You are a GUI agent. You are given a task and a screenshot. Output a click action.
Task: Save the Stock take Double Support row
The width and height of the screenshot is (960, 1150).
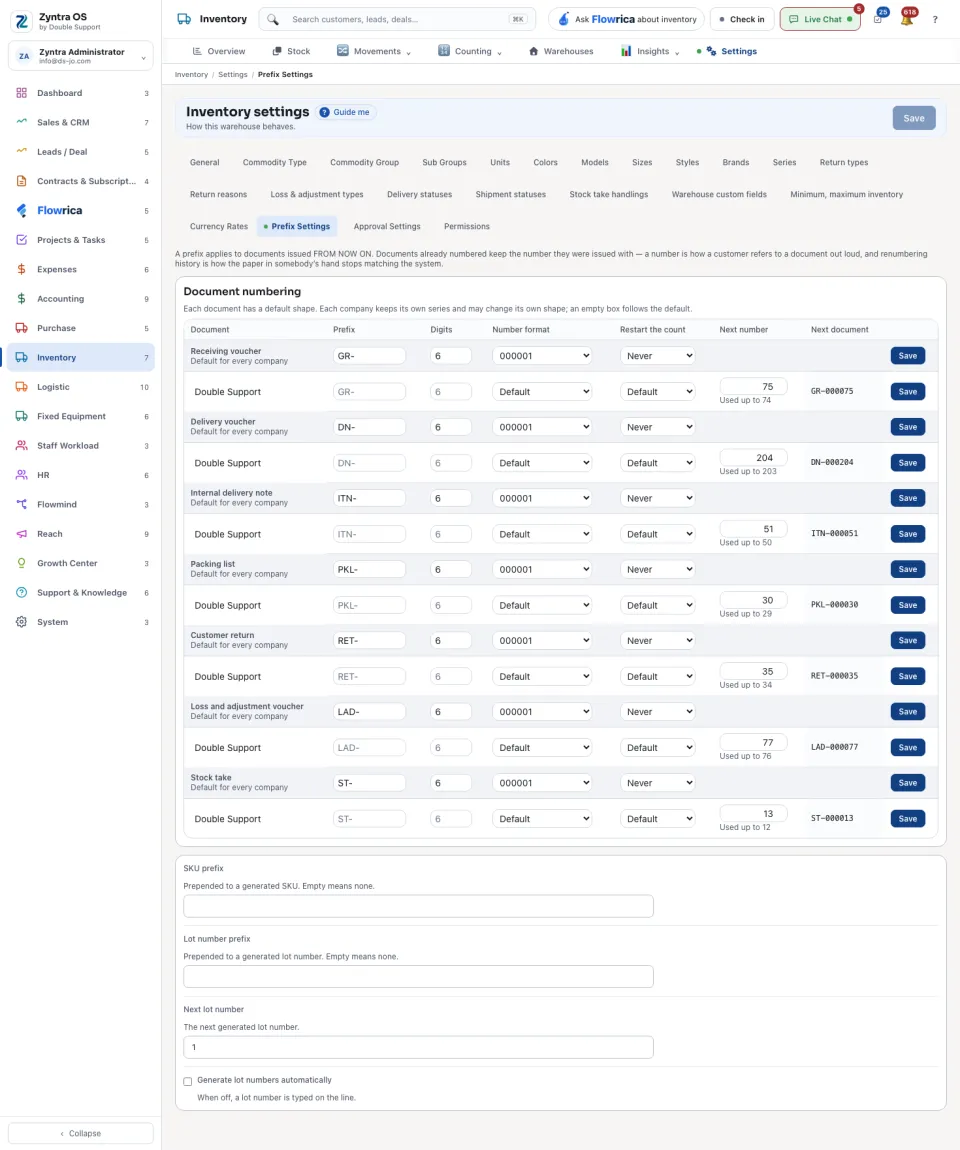907,818
